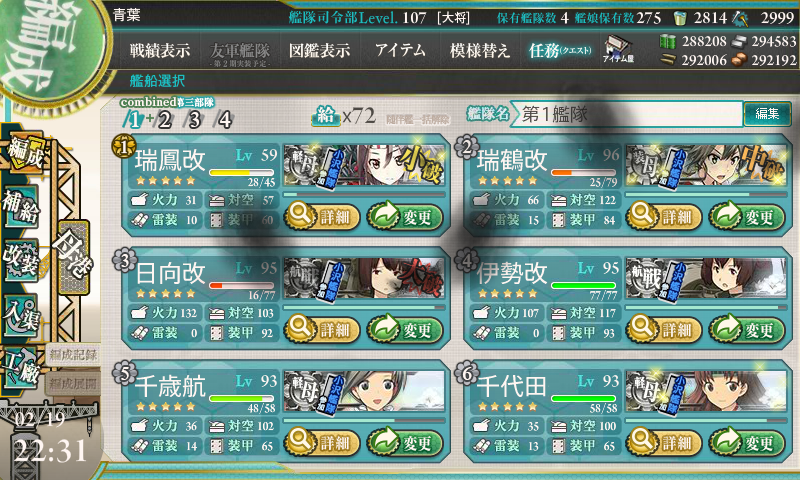Viewport: 800px width, 480px height.
Task: Open the 入渠 (docking) sidebar icon
Action: [x=21, y=315]
